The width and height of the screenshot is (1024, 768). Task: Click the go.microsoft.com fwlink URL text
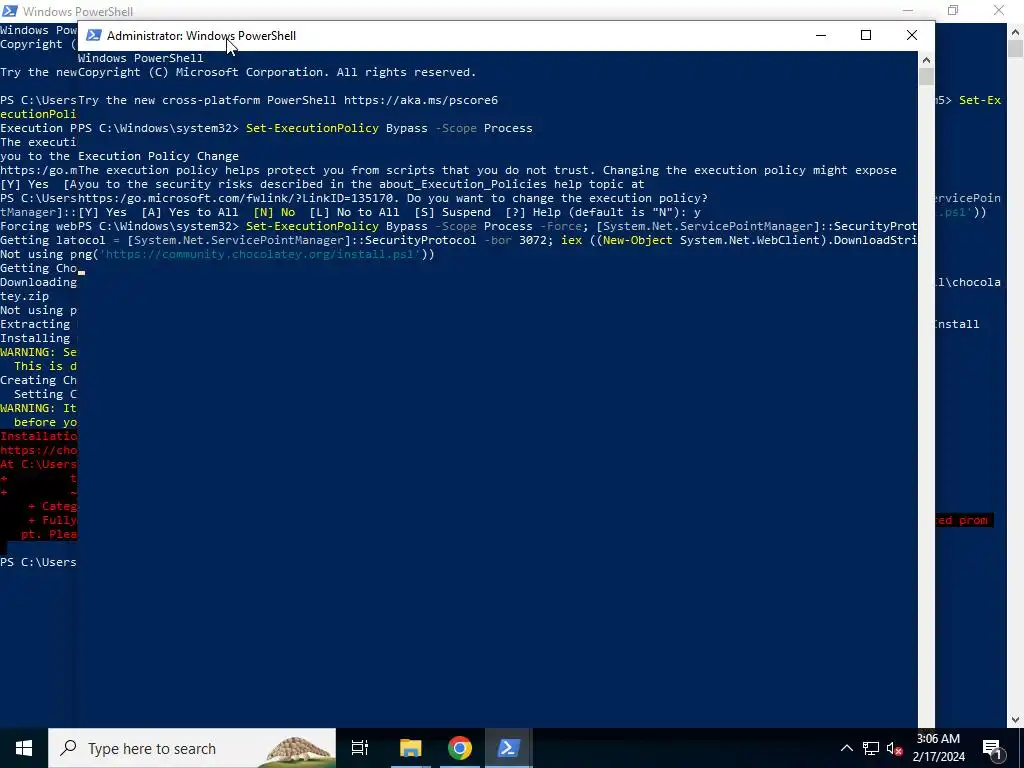coord(236,198)
